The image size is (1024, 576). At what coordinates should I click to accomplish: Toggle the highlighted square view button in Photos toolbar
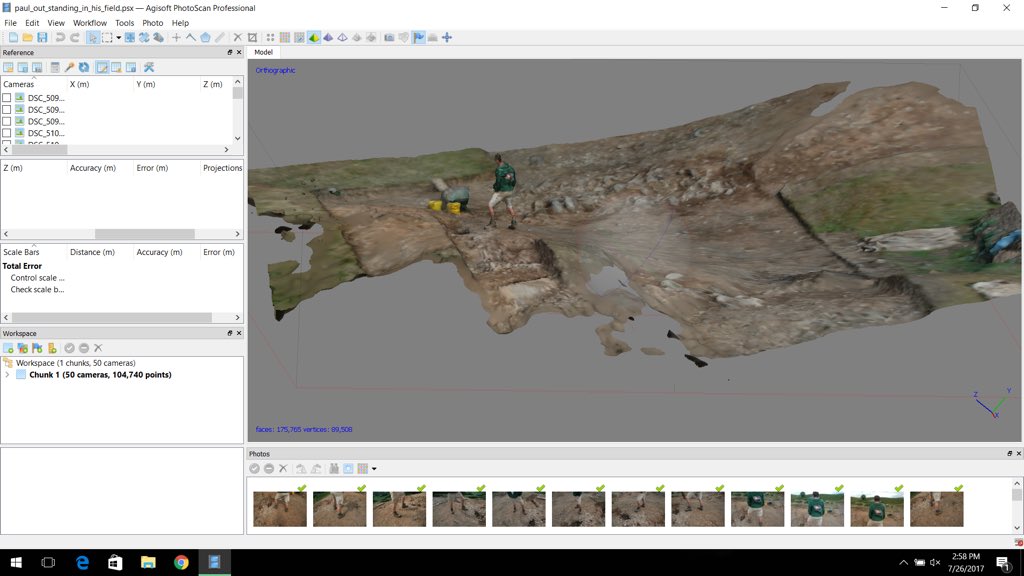point(348,468)
